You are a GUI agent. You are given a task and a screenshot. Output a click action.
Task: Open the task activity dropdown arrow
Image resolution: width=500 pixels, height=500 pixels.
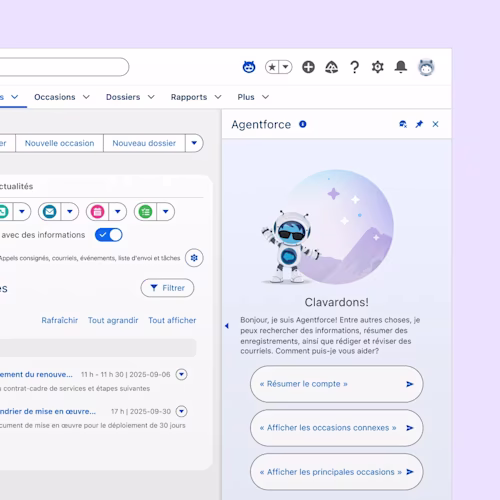(x=165, y=212)
